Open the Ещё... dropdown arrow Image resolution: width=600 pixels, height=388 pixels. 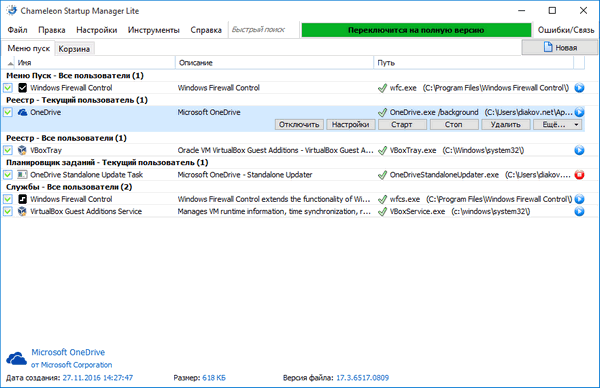576,125
